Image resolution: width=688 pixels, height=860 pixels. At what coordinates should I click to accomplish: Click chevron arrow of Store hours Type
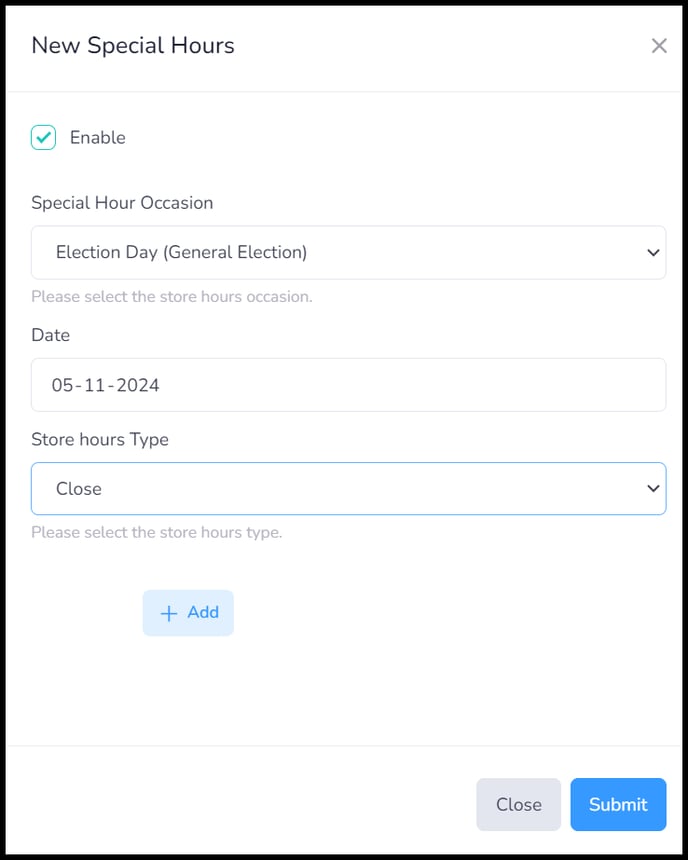(653, 488)
